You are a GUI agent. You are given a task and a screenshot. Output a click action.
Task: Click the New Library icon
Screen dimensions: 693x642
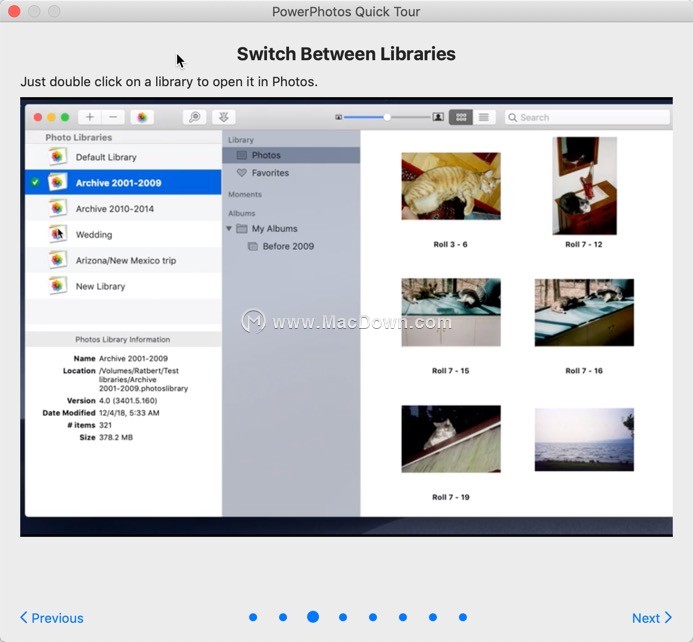[57, 285]
